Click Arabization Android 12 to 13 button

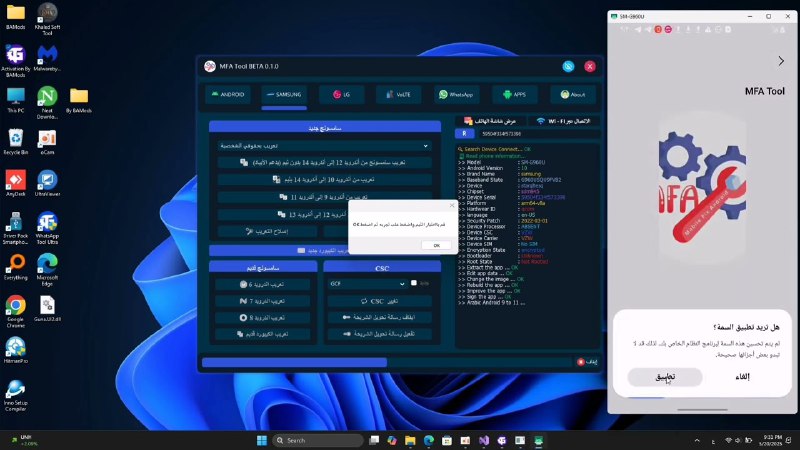(283, 214)
